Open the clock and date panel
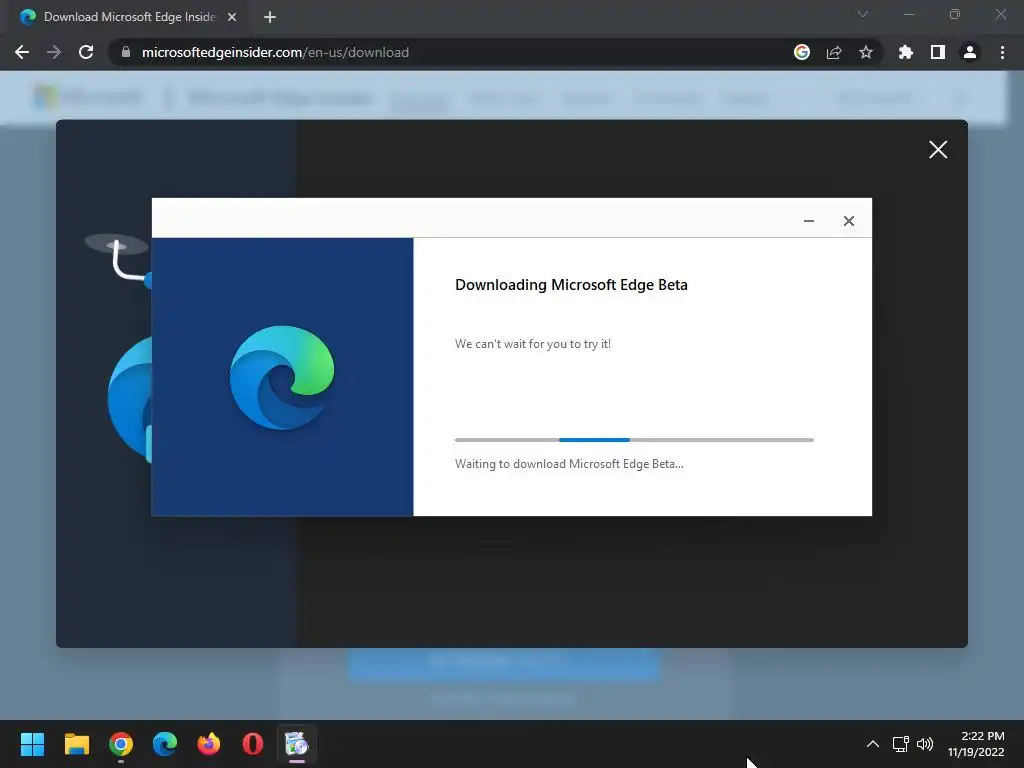Screen dimensions: 1024x768 point(976,744)
